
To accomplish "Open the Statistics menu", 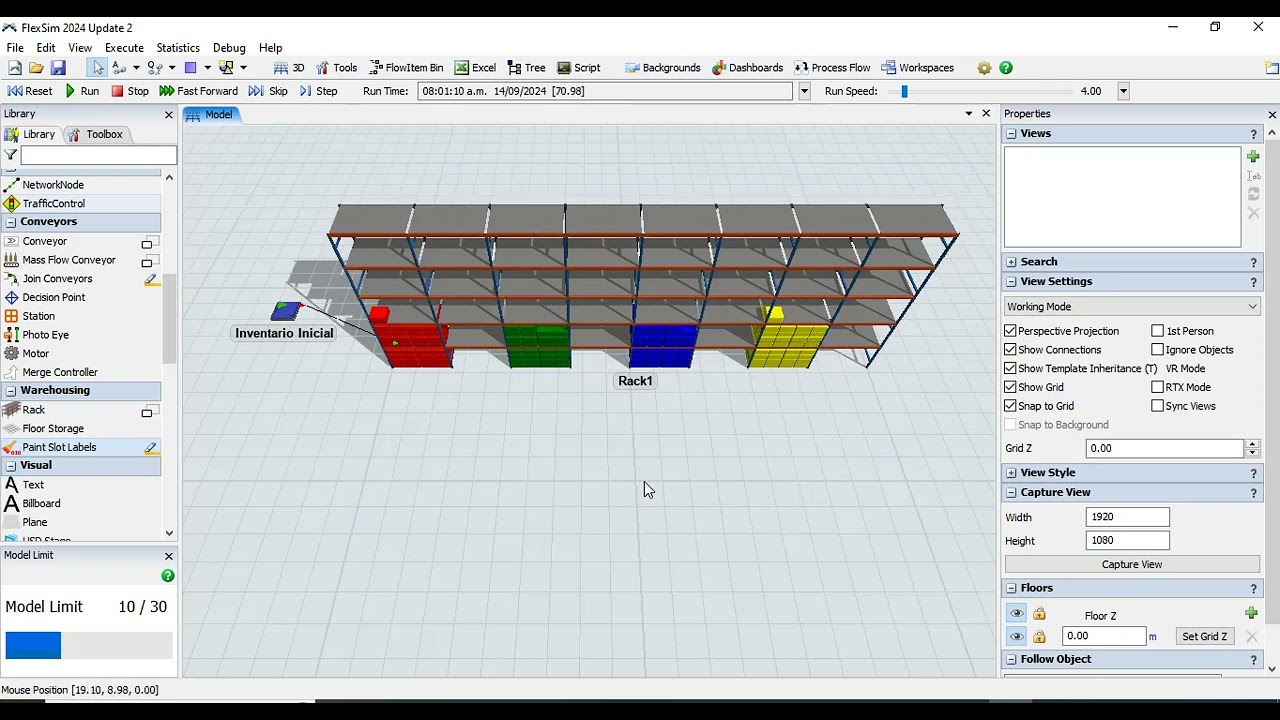I will [178, 48].
